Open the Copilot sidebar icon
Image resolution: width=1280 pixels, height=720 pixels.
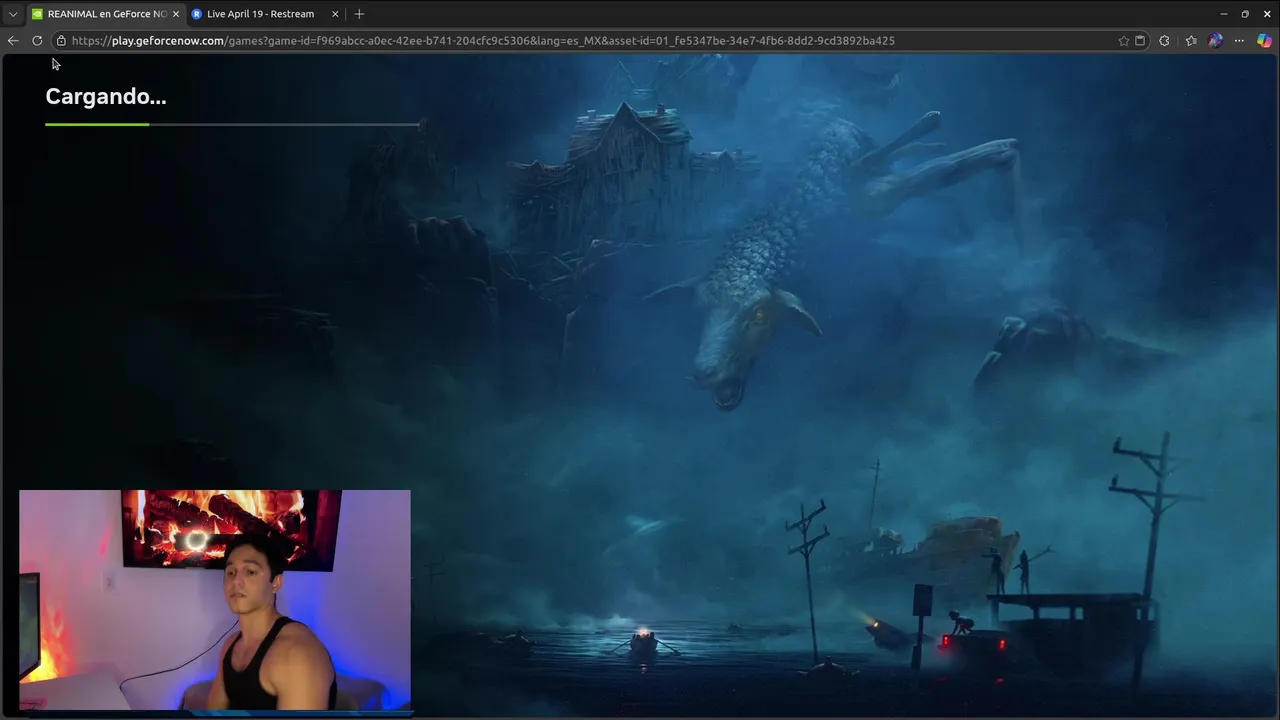1264,41
